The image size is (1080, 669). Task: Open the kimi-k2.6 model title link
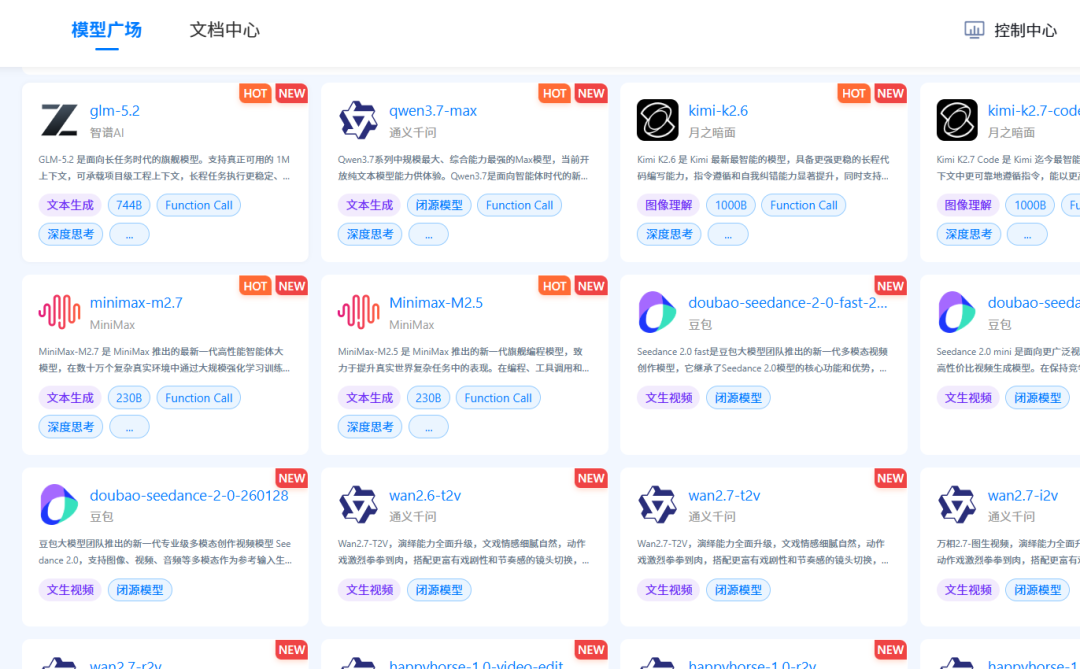point(718,110)
